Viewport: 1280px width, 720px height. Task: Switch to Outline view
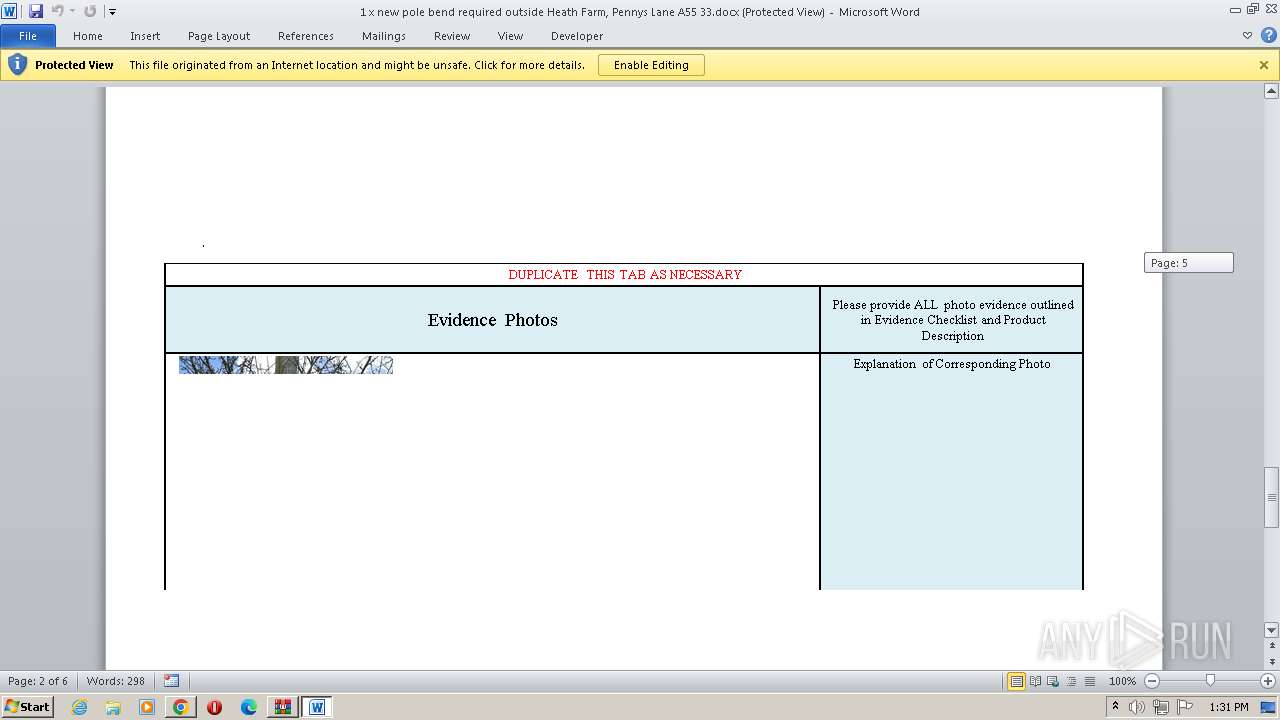pos(1072,681)
